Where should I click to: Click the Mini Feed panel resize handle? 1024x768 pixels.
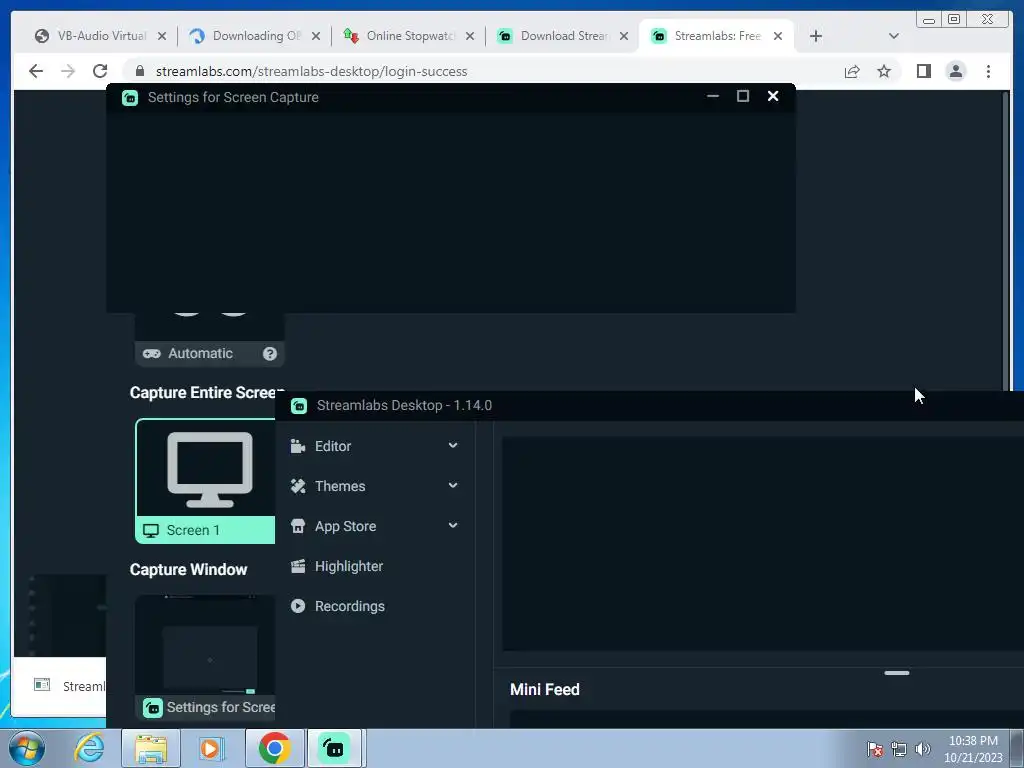click(x=897, y=673)
